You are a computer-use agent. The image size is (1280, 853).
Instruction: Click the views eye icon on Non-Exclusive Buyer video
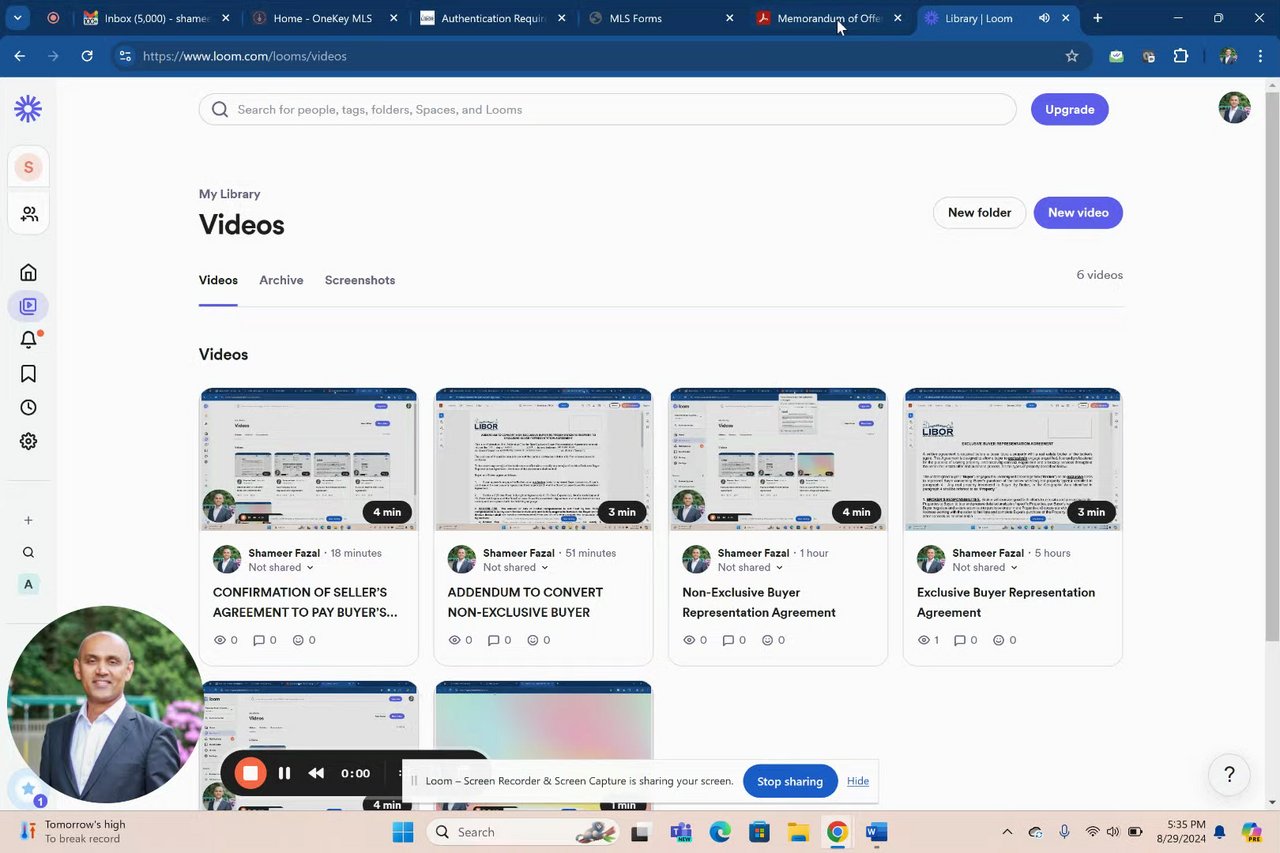[x=689, y=640]
